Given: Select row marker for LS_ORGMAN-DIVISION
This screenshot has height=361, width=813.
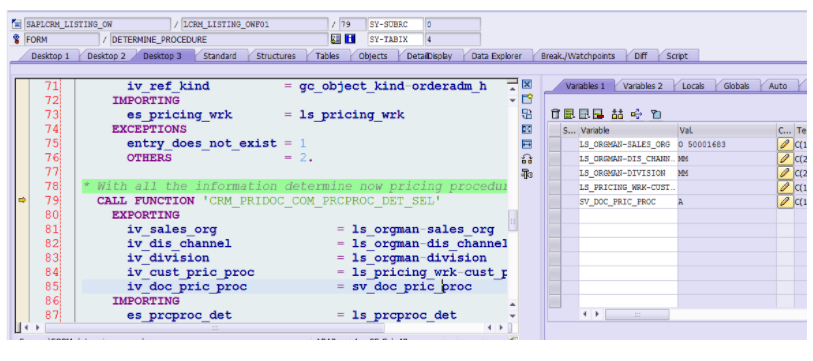Looking at the screenshot, I should click(x=555, y=173).
